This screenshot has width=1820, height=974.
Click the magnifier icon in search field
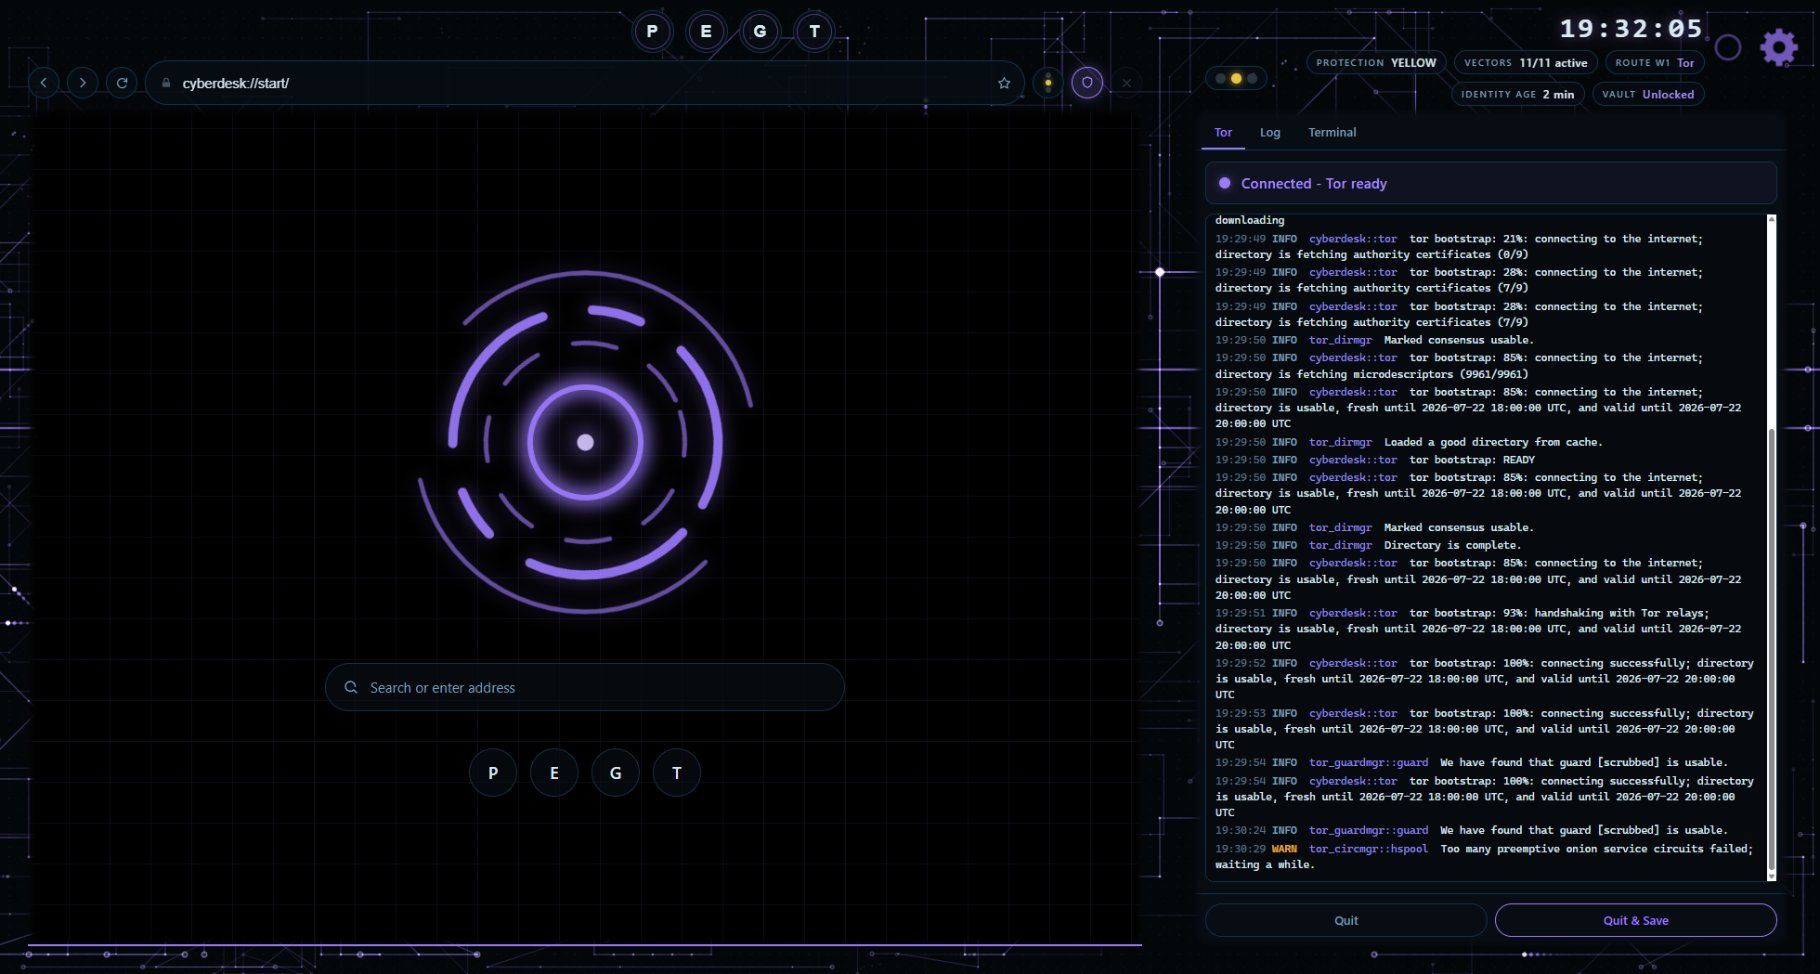(x=351, y=687)
